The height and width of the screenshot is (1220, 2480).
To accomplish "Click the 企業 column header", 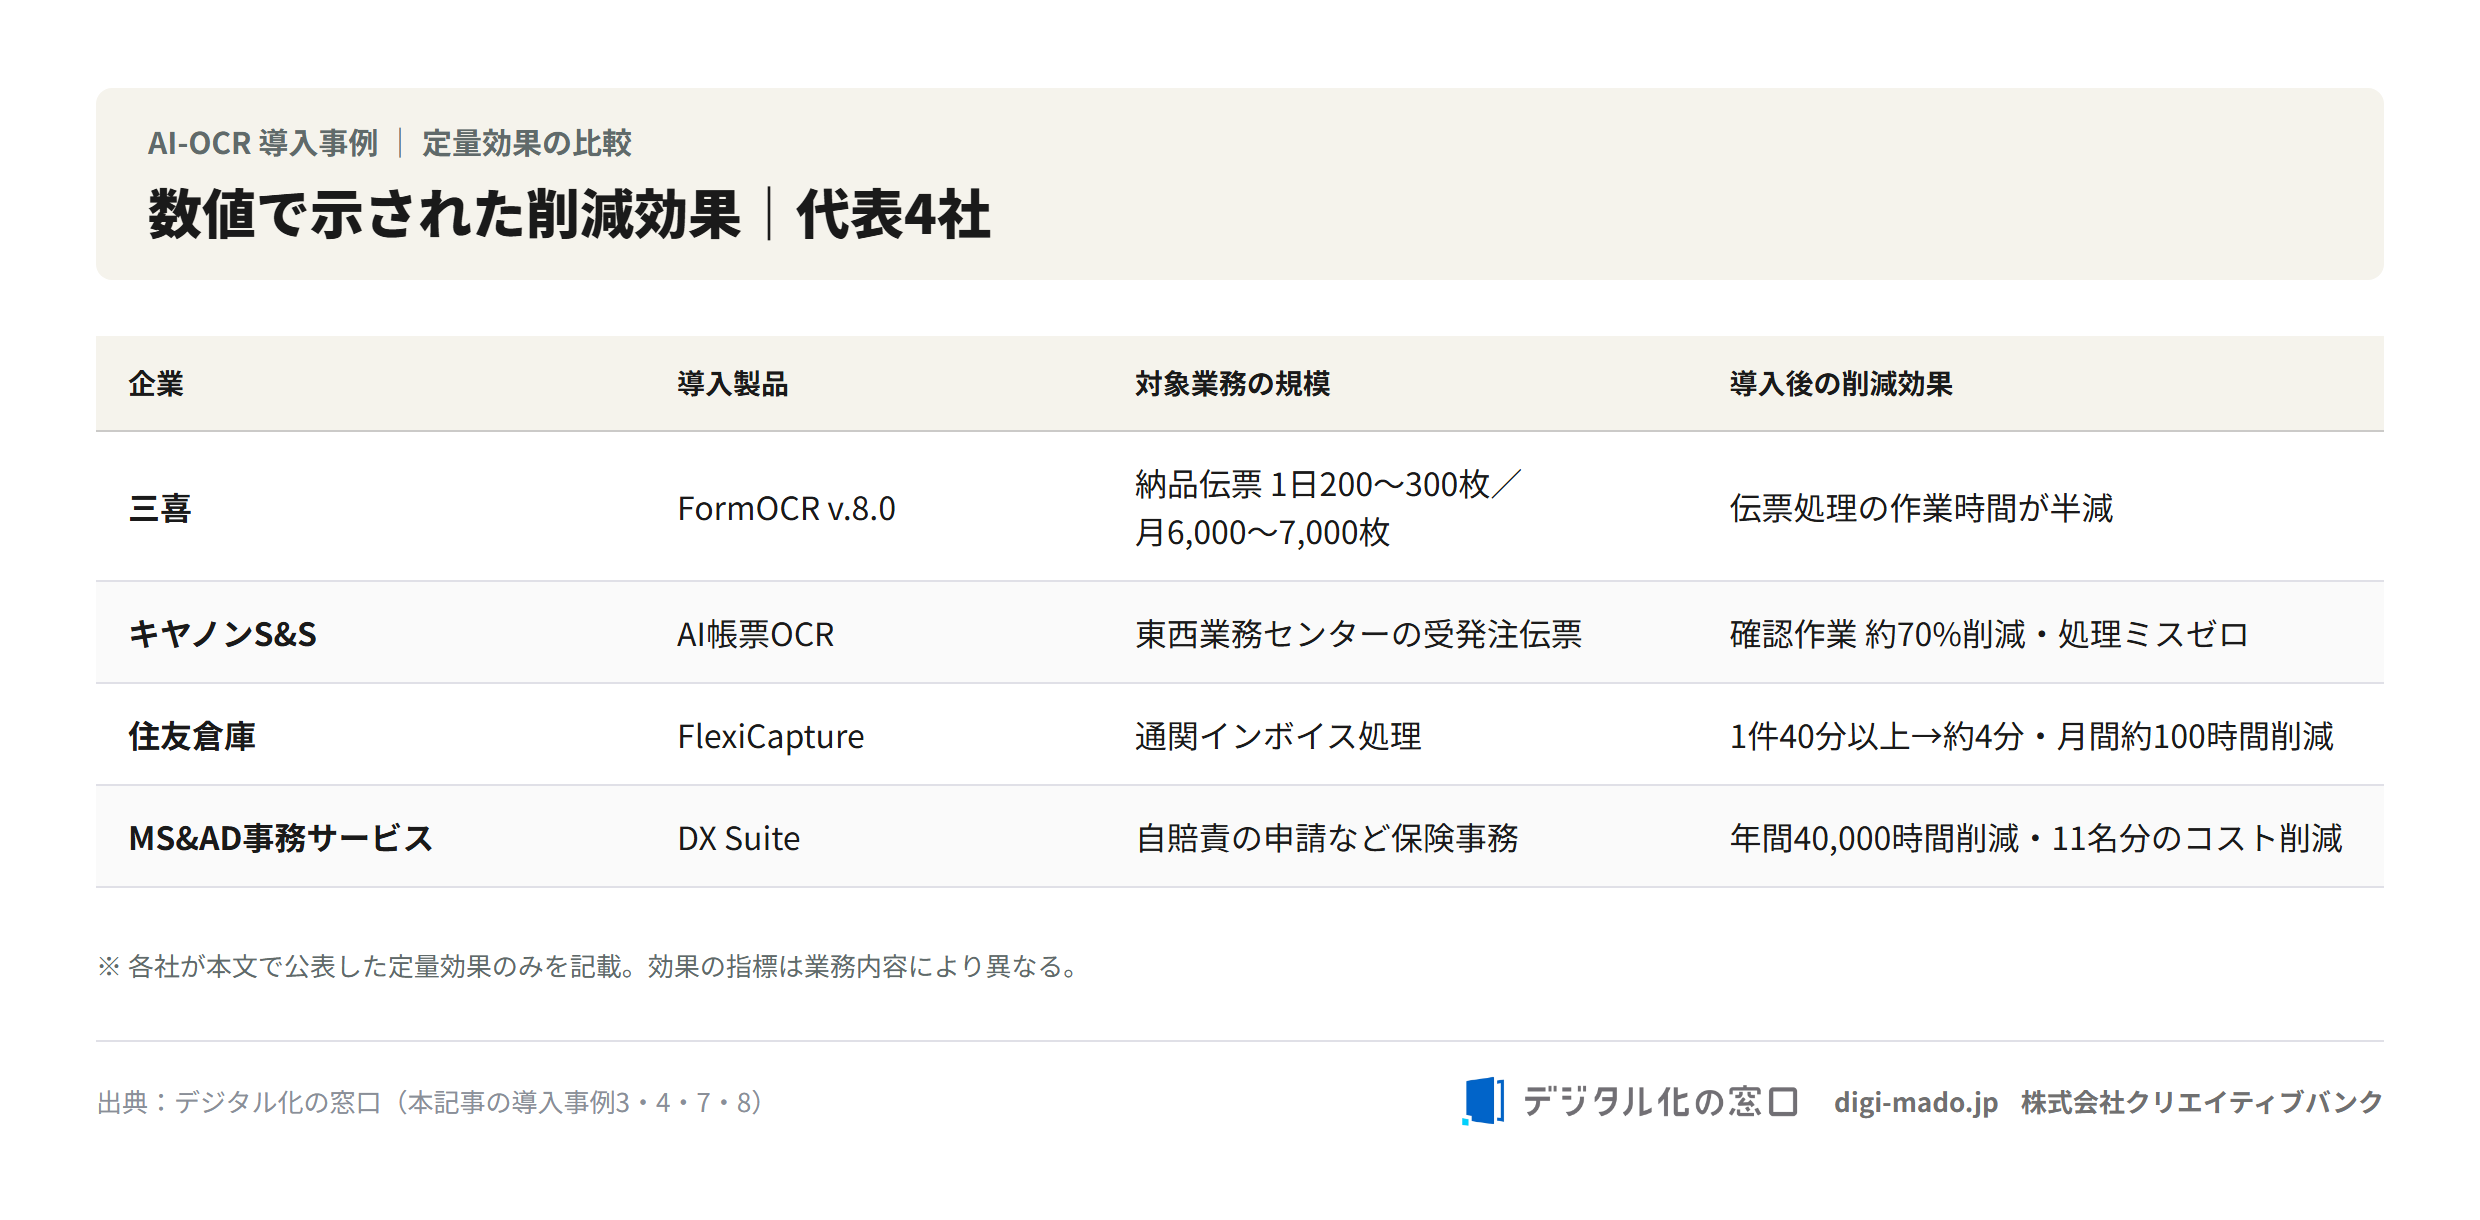I will click(156, 384).
